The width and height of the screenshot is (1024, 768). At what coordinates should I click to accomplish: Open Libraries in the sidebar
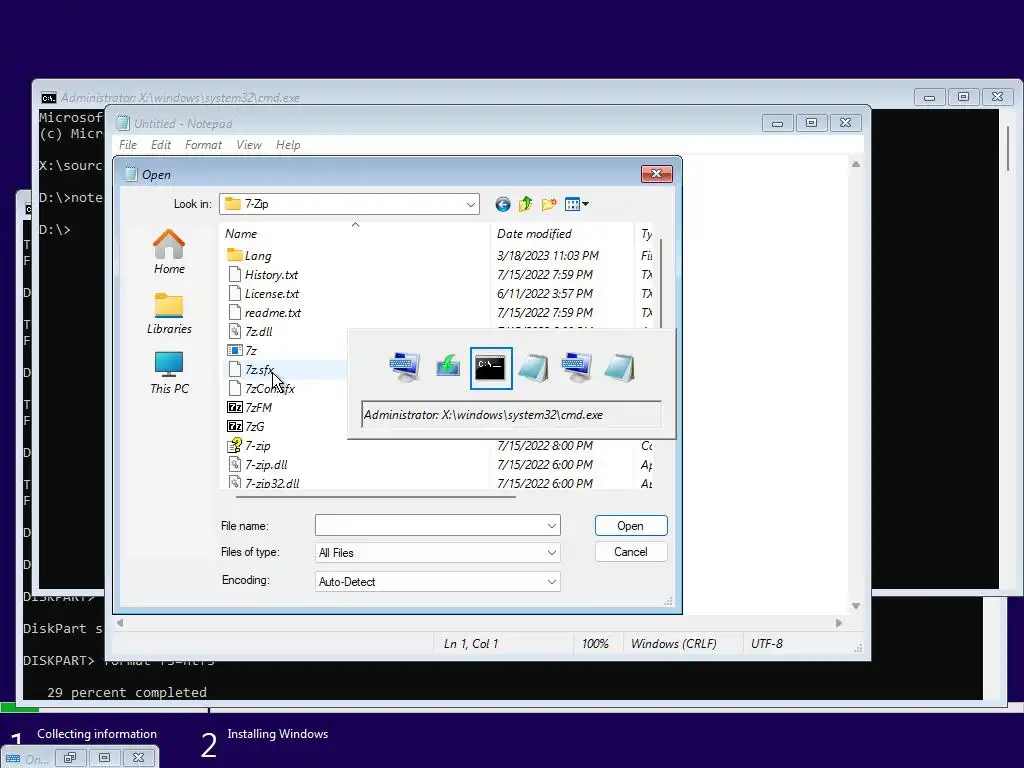[x=169, y=313]
